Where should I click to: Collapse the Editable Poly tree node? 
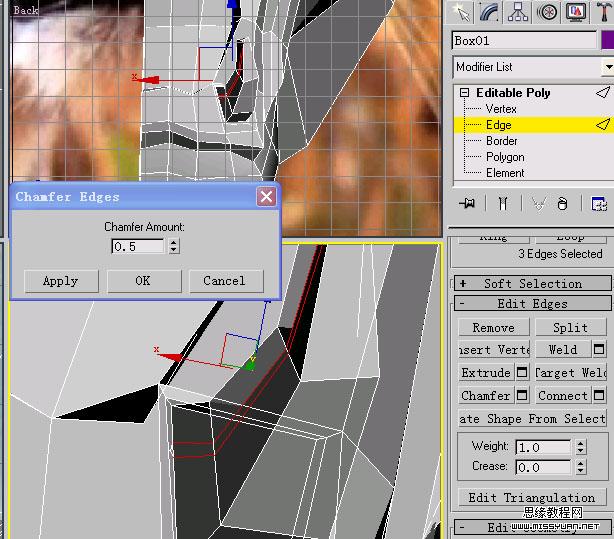[464, 93]
